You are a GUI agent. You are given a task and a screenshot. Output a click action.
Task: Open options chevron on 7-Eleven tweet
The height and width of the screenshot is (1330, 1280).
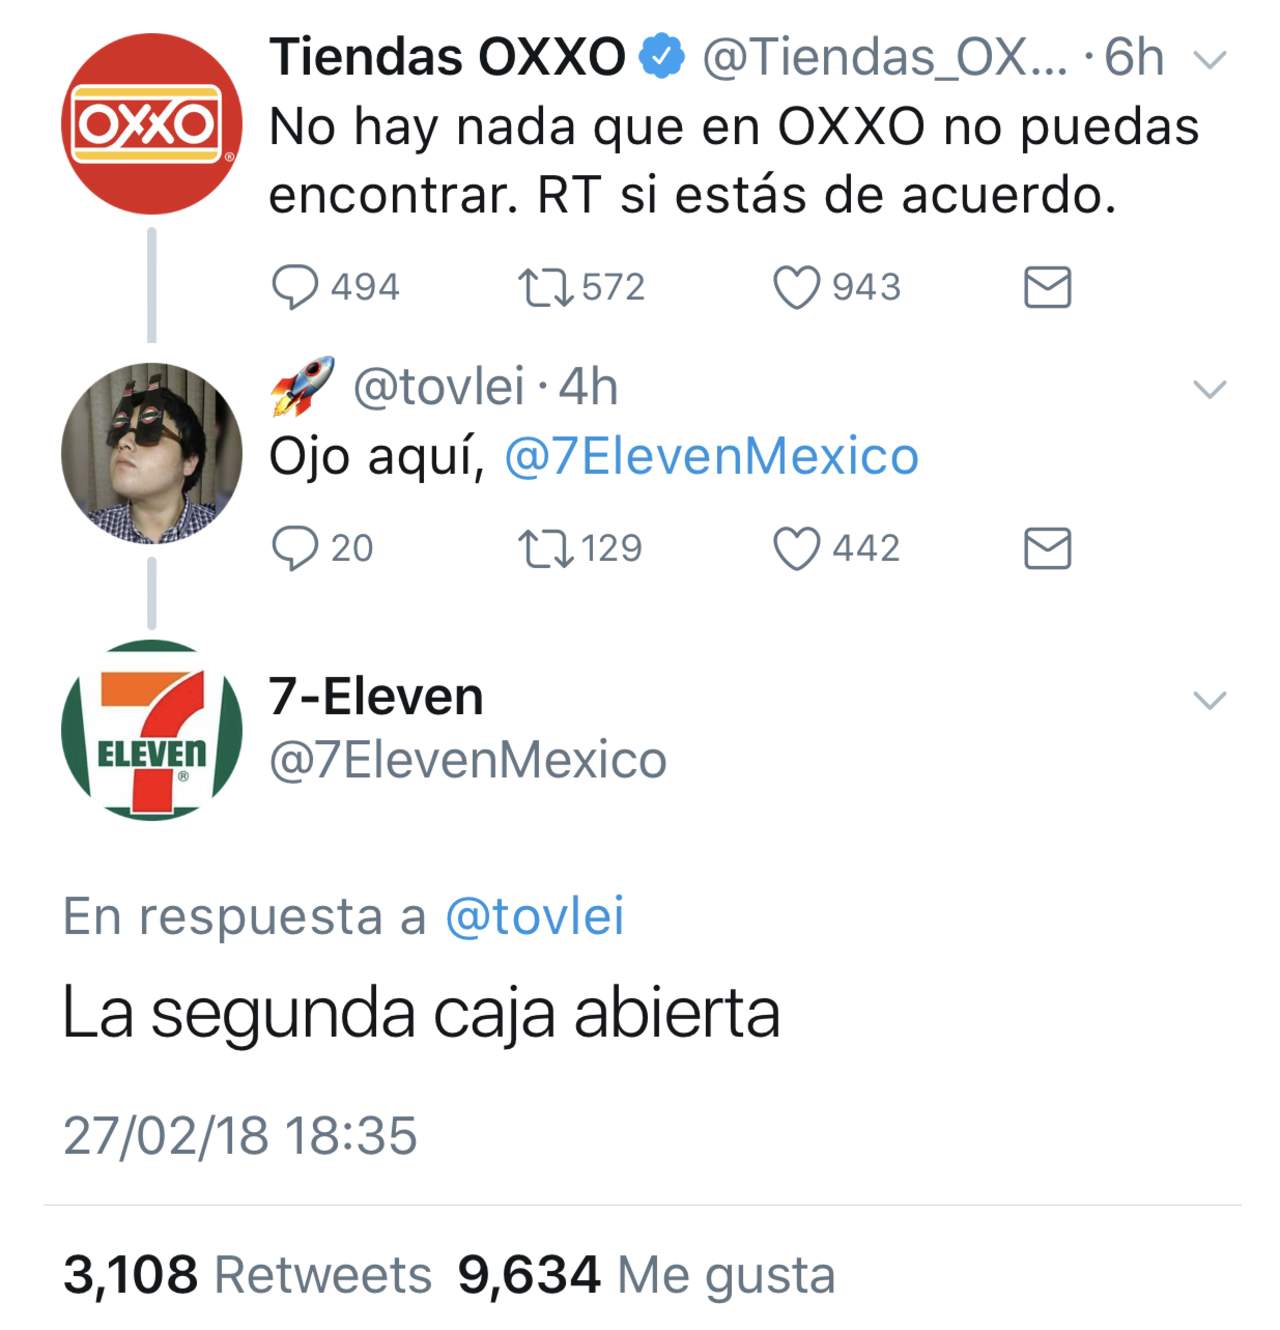pos(1210,700)
